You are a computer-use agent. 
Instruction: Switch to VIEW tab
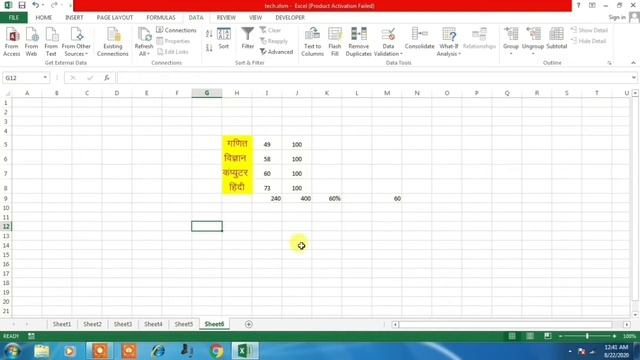coord(256,18)
